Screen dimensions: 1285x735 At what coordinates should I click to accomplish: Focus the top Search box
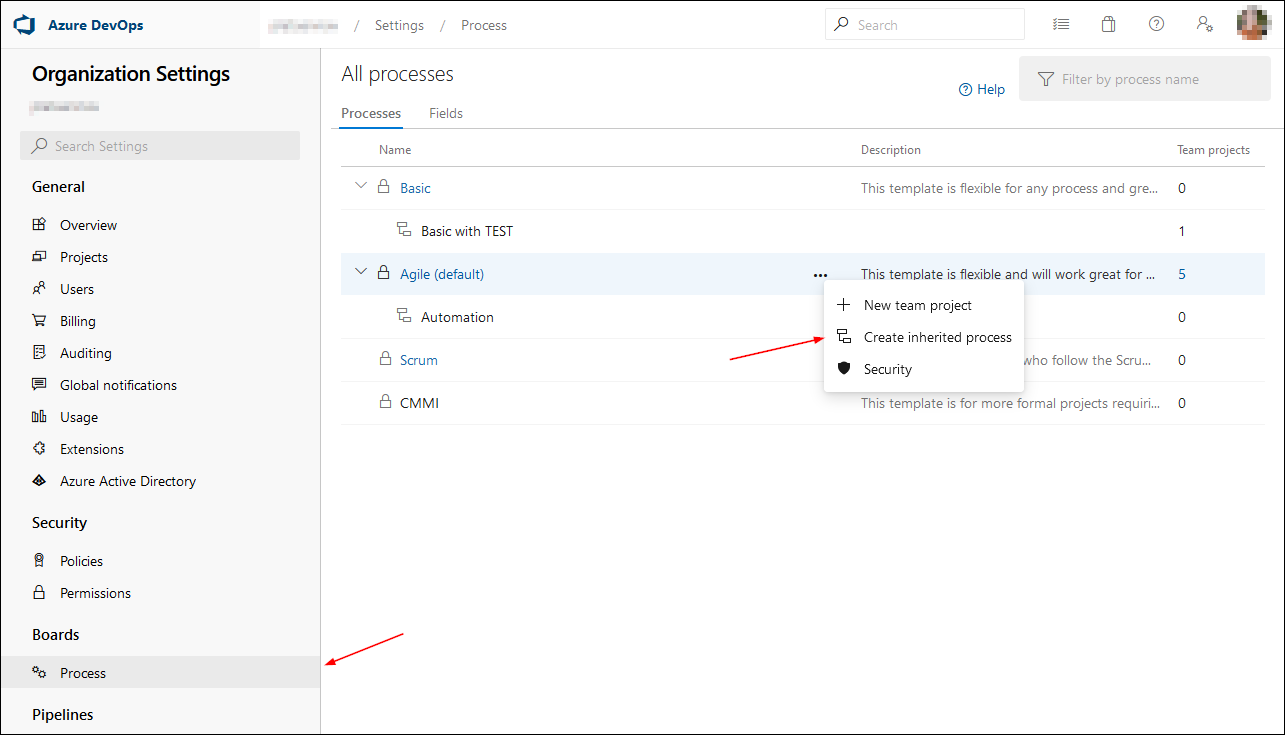coord(925,25)
